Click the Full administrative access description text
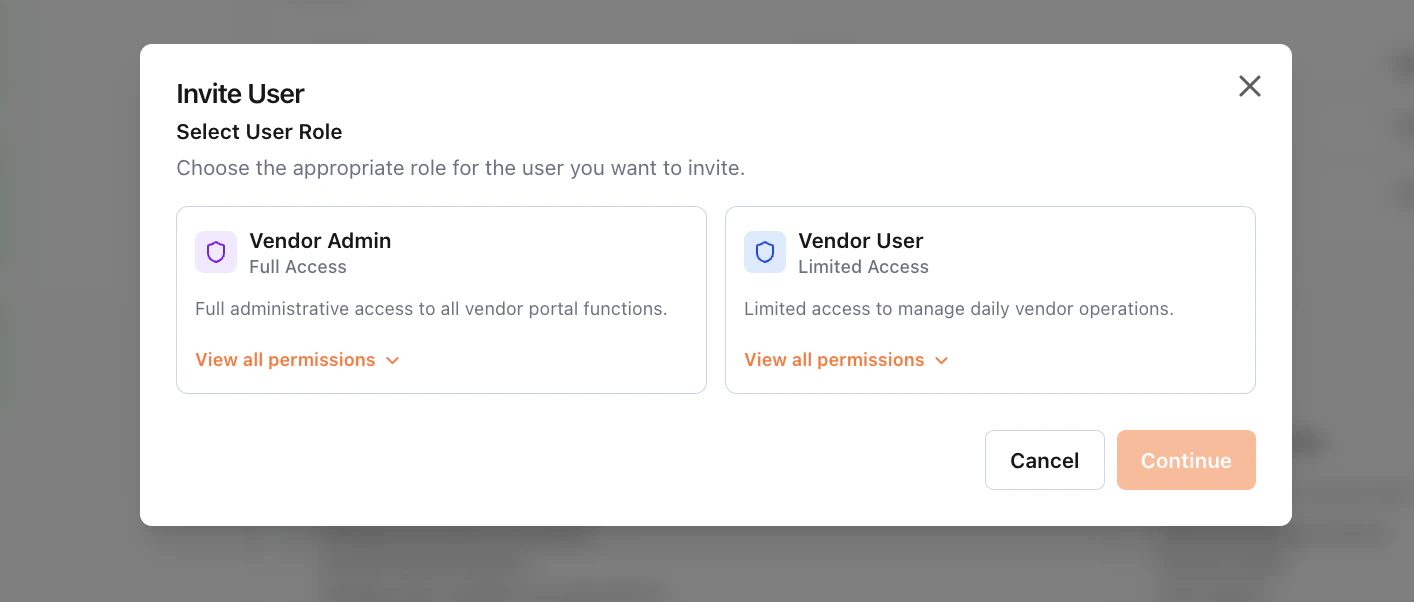The image size is (1414, 602). coord(431,309)
